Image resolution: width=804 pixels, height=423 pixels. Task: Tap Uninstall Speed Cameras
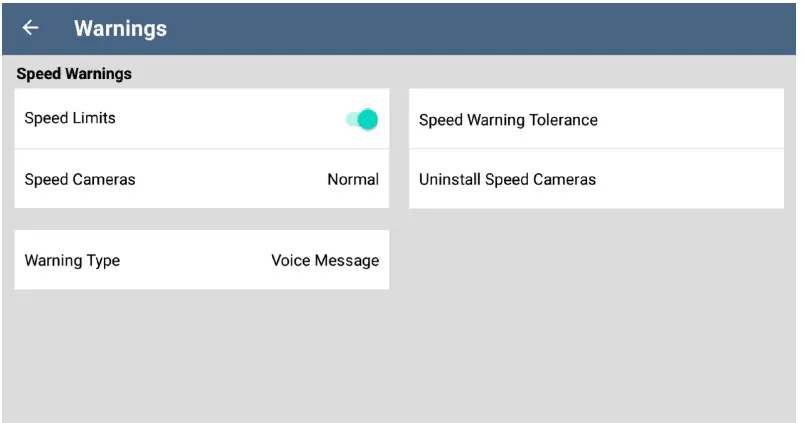pos(507,180)
